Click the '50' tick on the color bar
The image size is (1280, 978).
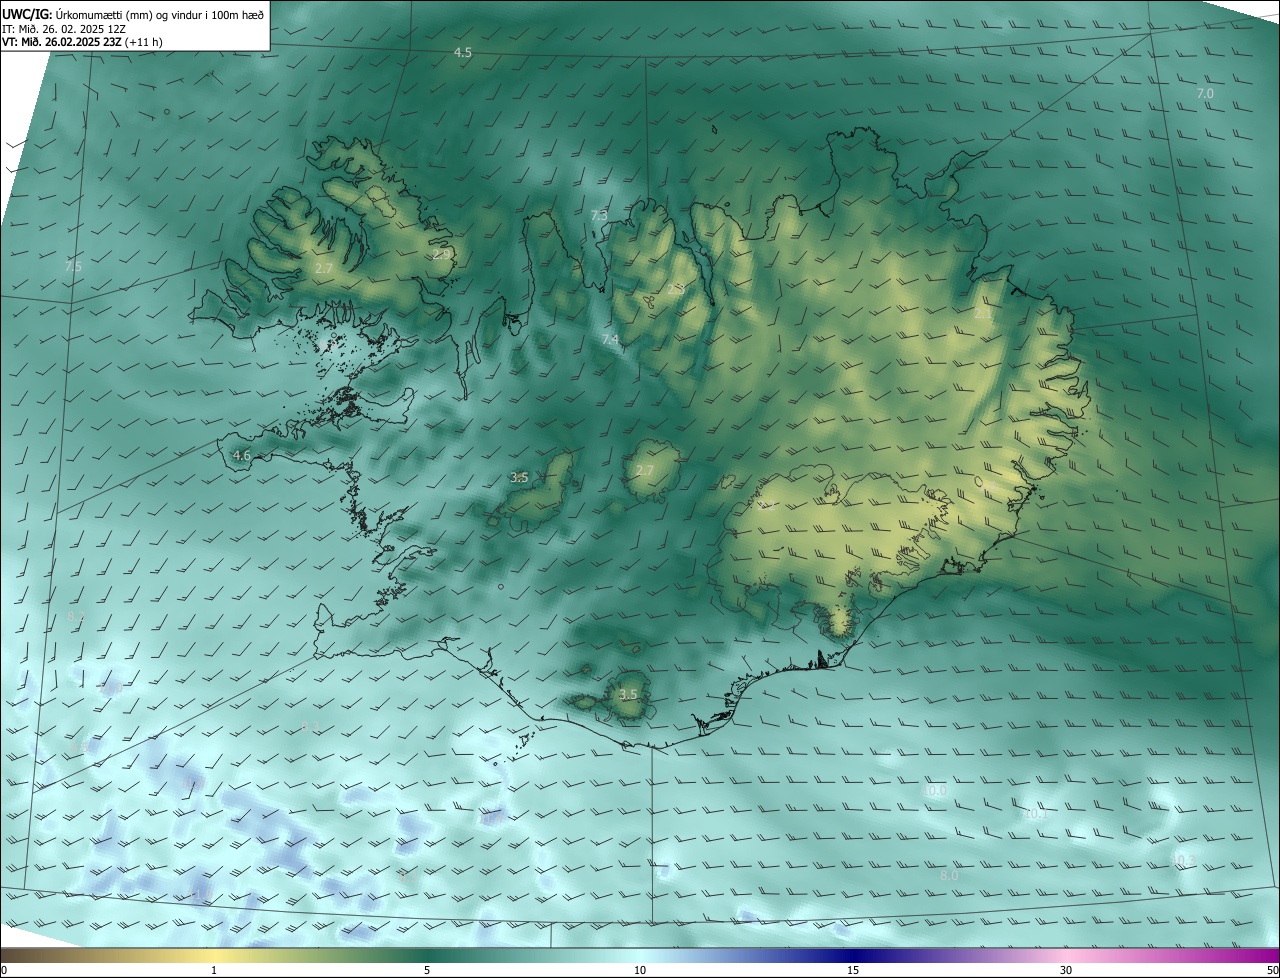[1272, 970]
